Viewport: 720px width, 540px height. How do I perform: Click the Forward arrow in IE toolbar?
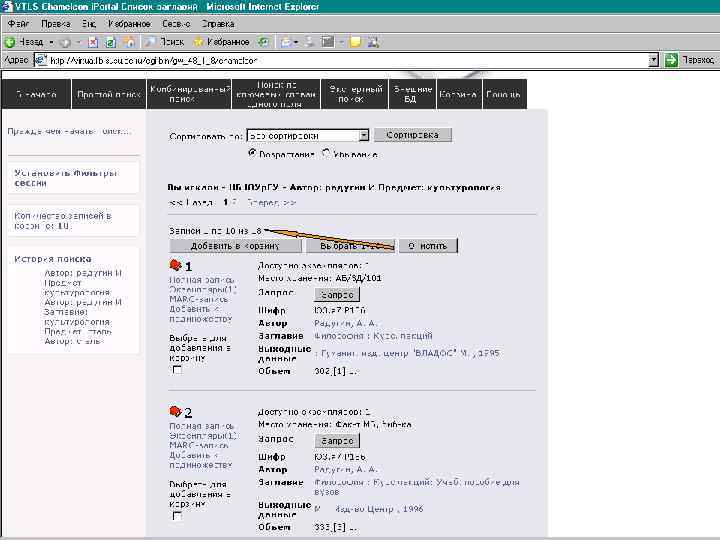tap(66, 42)
